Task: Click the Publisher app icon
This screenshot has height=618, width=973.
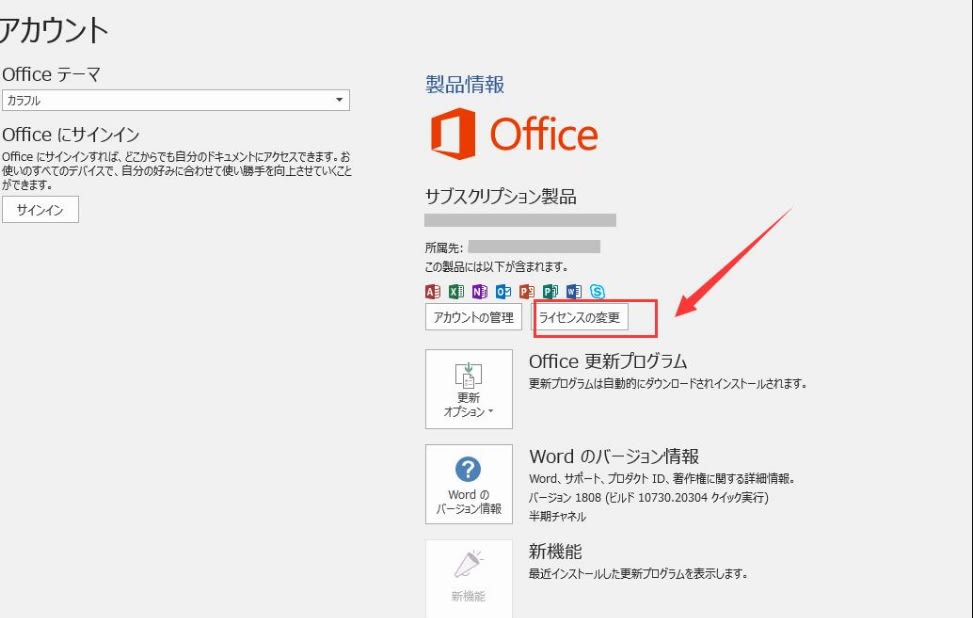Action: tap(550, 291)
